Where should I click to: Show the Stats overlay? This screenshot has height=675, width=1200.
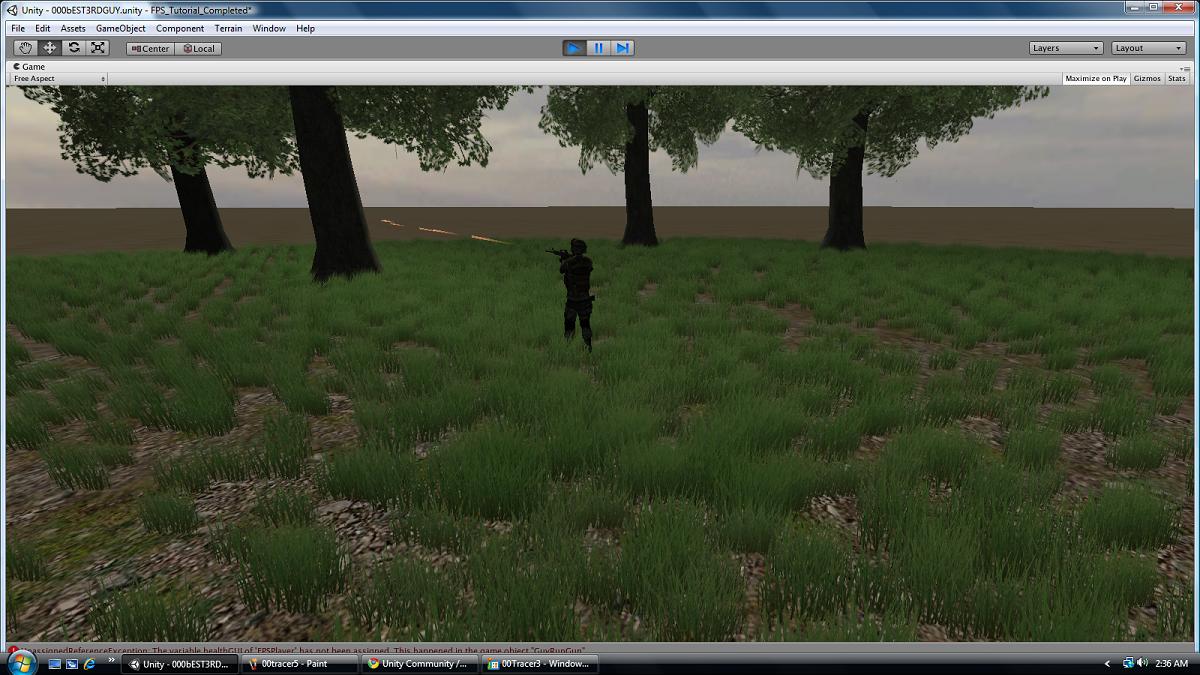1176,78
